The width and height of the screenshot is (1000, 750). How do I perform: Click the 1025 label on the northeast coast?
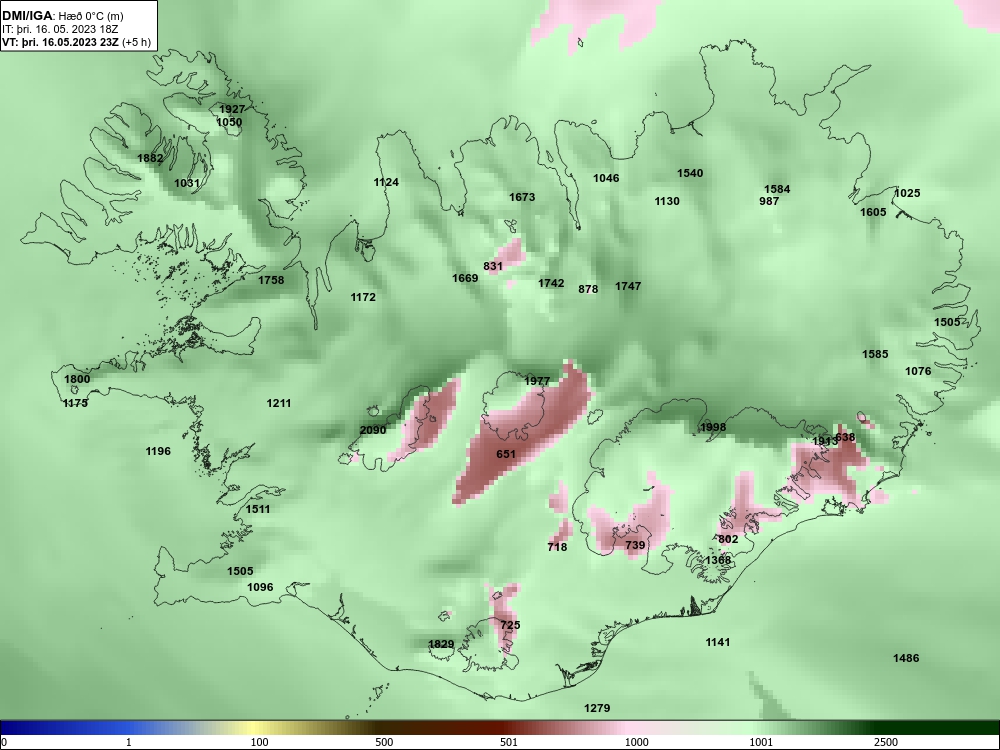pos(908,193)
